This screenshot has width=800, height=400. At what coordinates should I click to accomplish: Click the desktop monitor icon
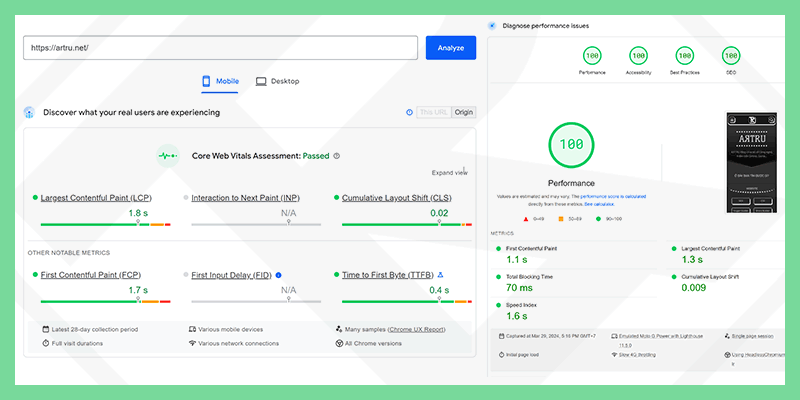pyautogui.click(x=261, y=81)
